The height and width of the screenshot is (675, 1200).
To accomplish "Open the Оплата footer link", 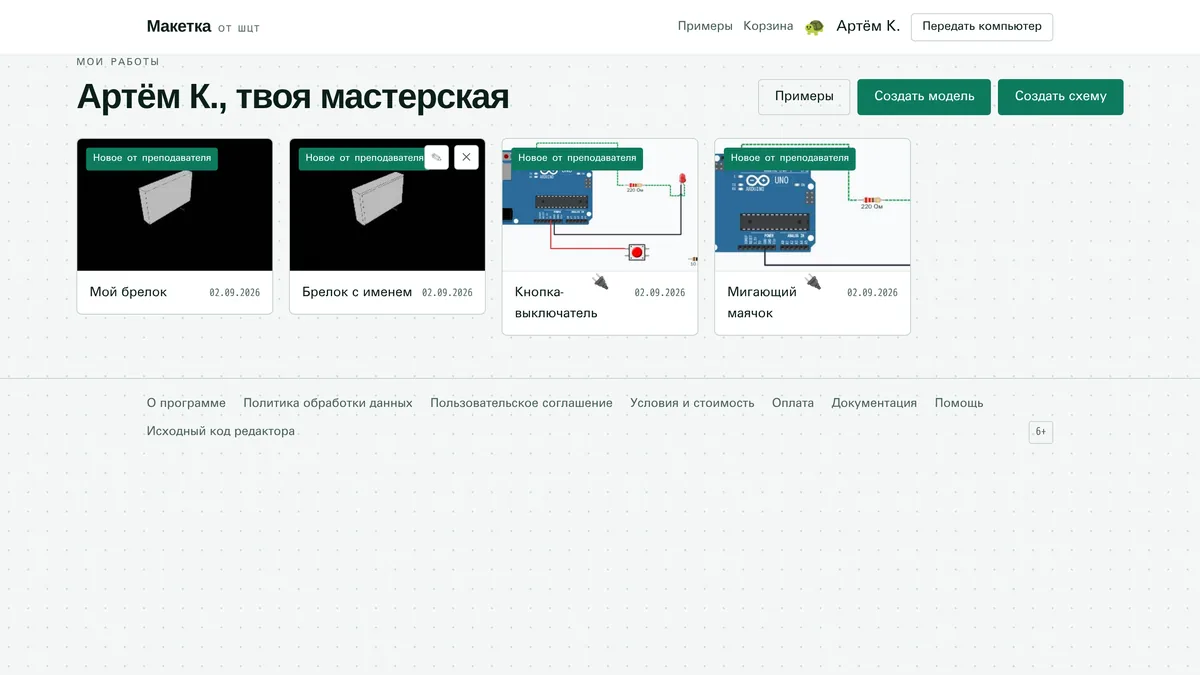I will tap(793, 403).
